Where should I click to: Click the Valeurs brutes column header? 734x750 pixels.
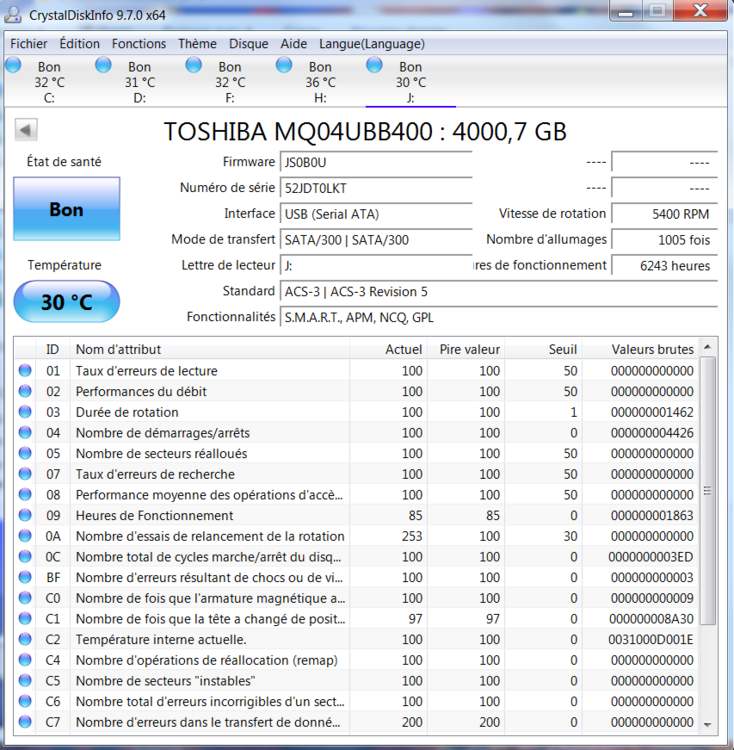point(652,349)
